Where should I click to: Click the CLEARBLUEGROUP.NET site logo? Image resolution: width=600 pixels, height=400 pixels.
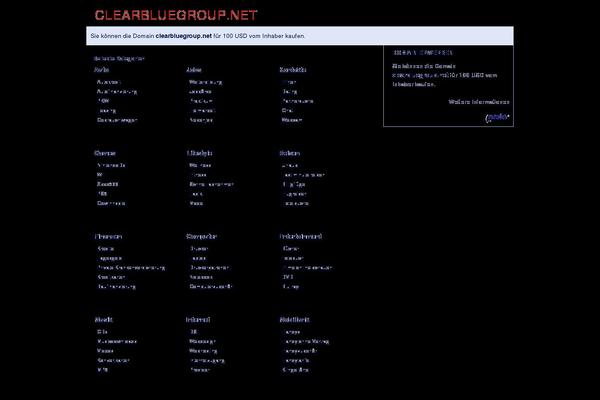coord(175,14)
